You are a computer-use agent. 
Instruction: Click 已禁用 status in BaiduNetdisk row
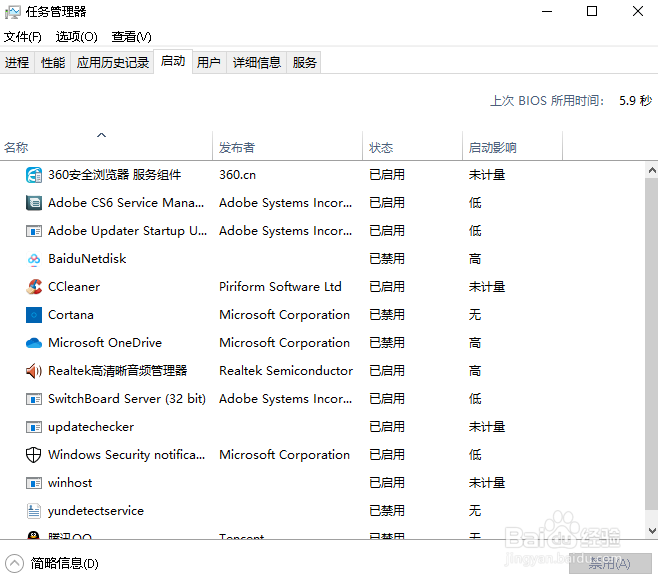click(386, 259)
